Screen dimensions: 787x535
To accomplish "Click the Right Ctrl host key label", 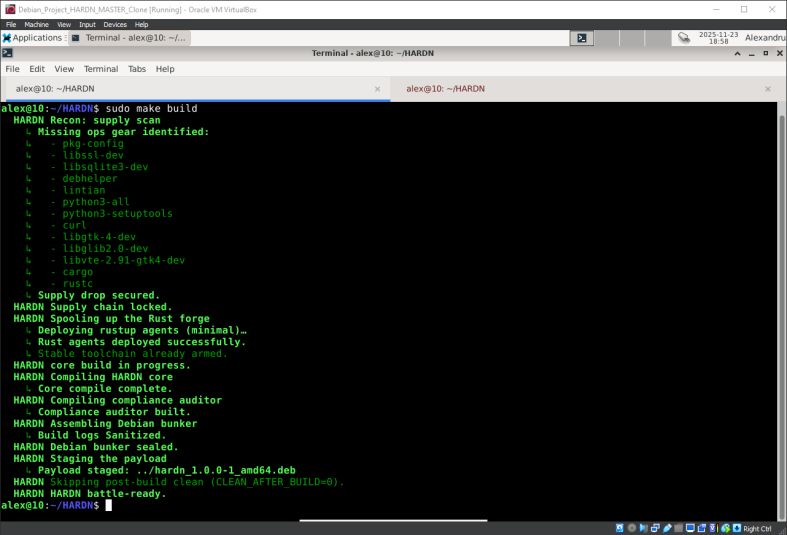I will tap(757, 528).
